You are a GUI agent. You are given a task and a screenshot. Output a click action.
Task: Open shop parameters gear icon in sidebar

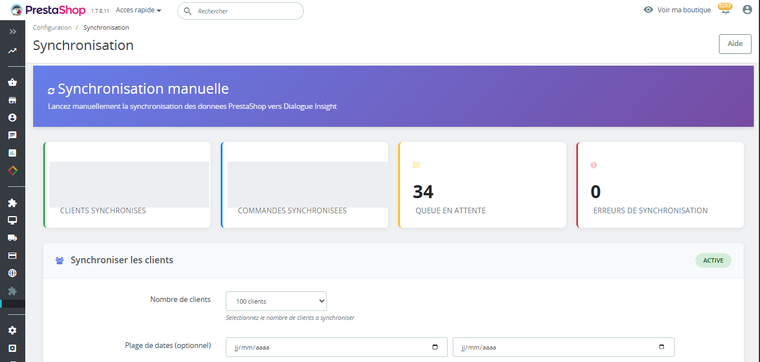13,330
